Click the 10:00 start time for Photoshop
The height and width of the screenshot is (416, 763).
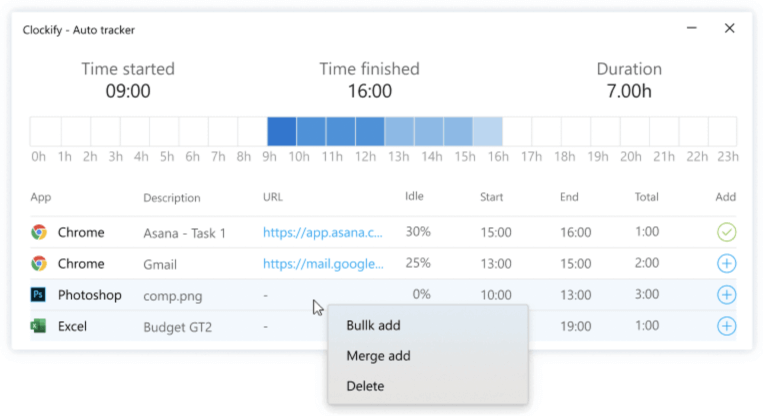(x=496, y=295)
